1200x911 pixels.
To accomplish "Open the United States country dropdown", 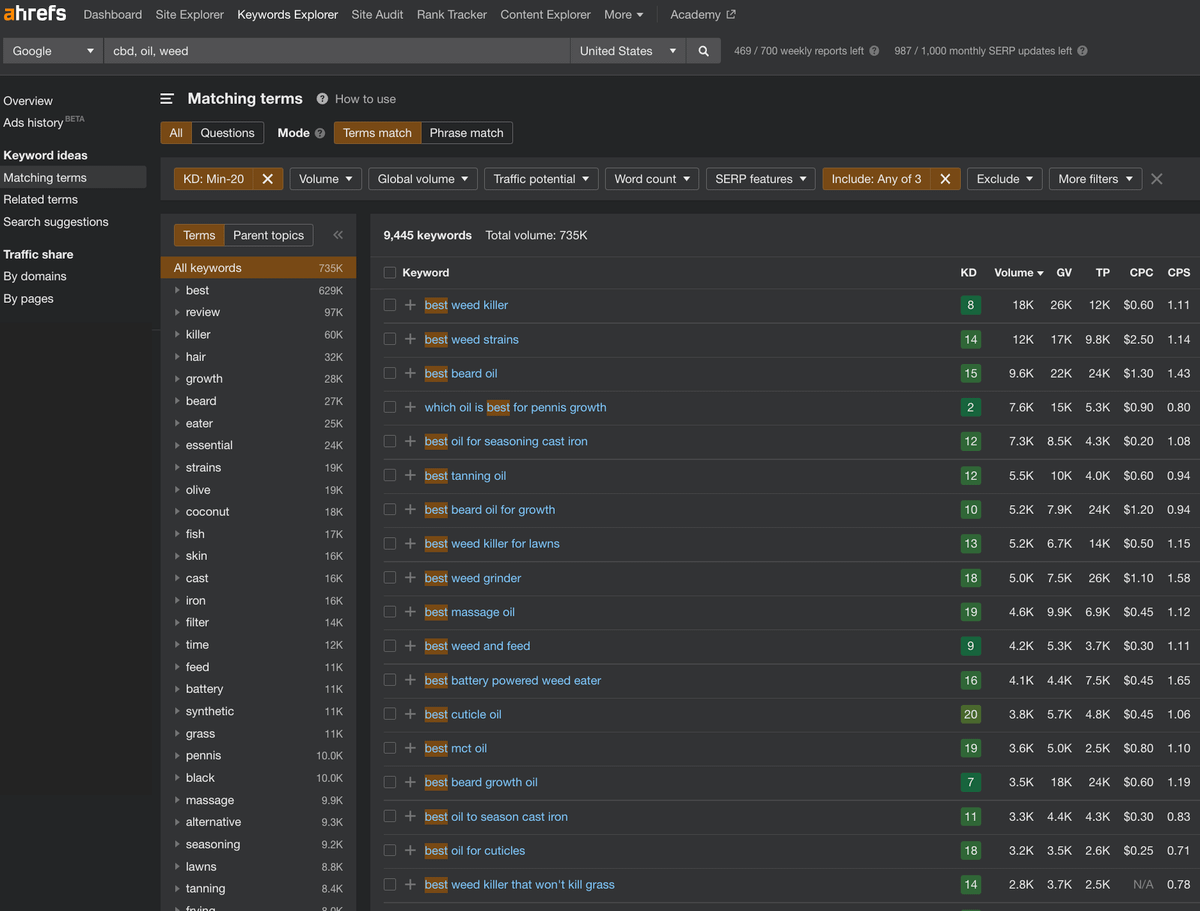I will [x=628, y=51].
